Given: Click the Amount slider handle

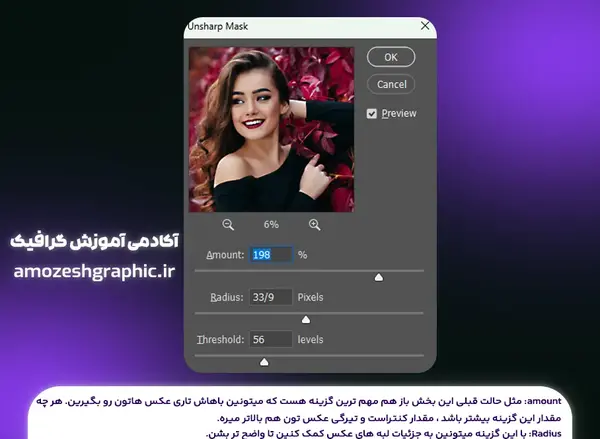Looking at the screenshot, I should tap(379, 277).
